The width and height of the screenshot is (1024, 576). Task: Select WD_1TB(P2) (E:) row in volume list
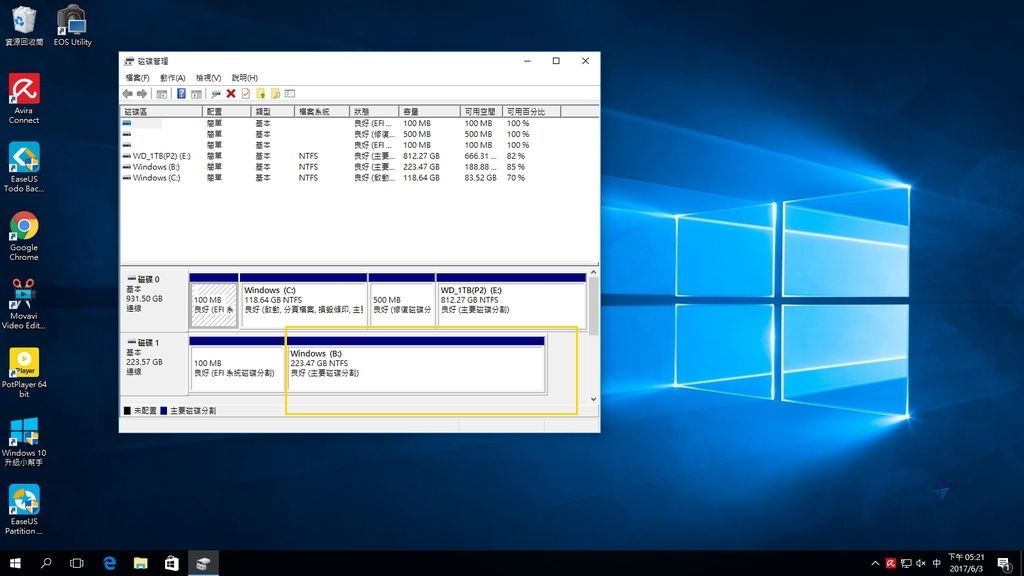[x=160, y=156]
